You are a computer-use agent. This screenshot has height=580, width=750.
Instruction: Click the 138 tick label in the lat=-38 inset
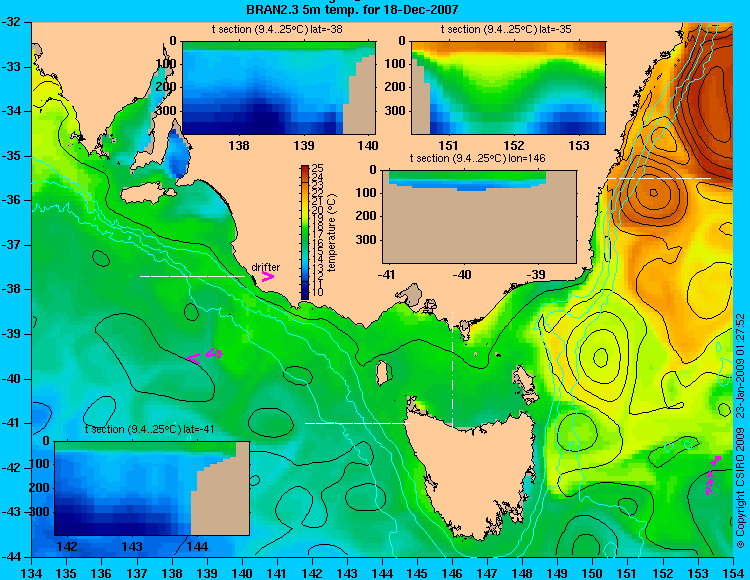tap(239, 145)
